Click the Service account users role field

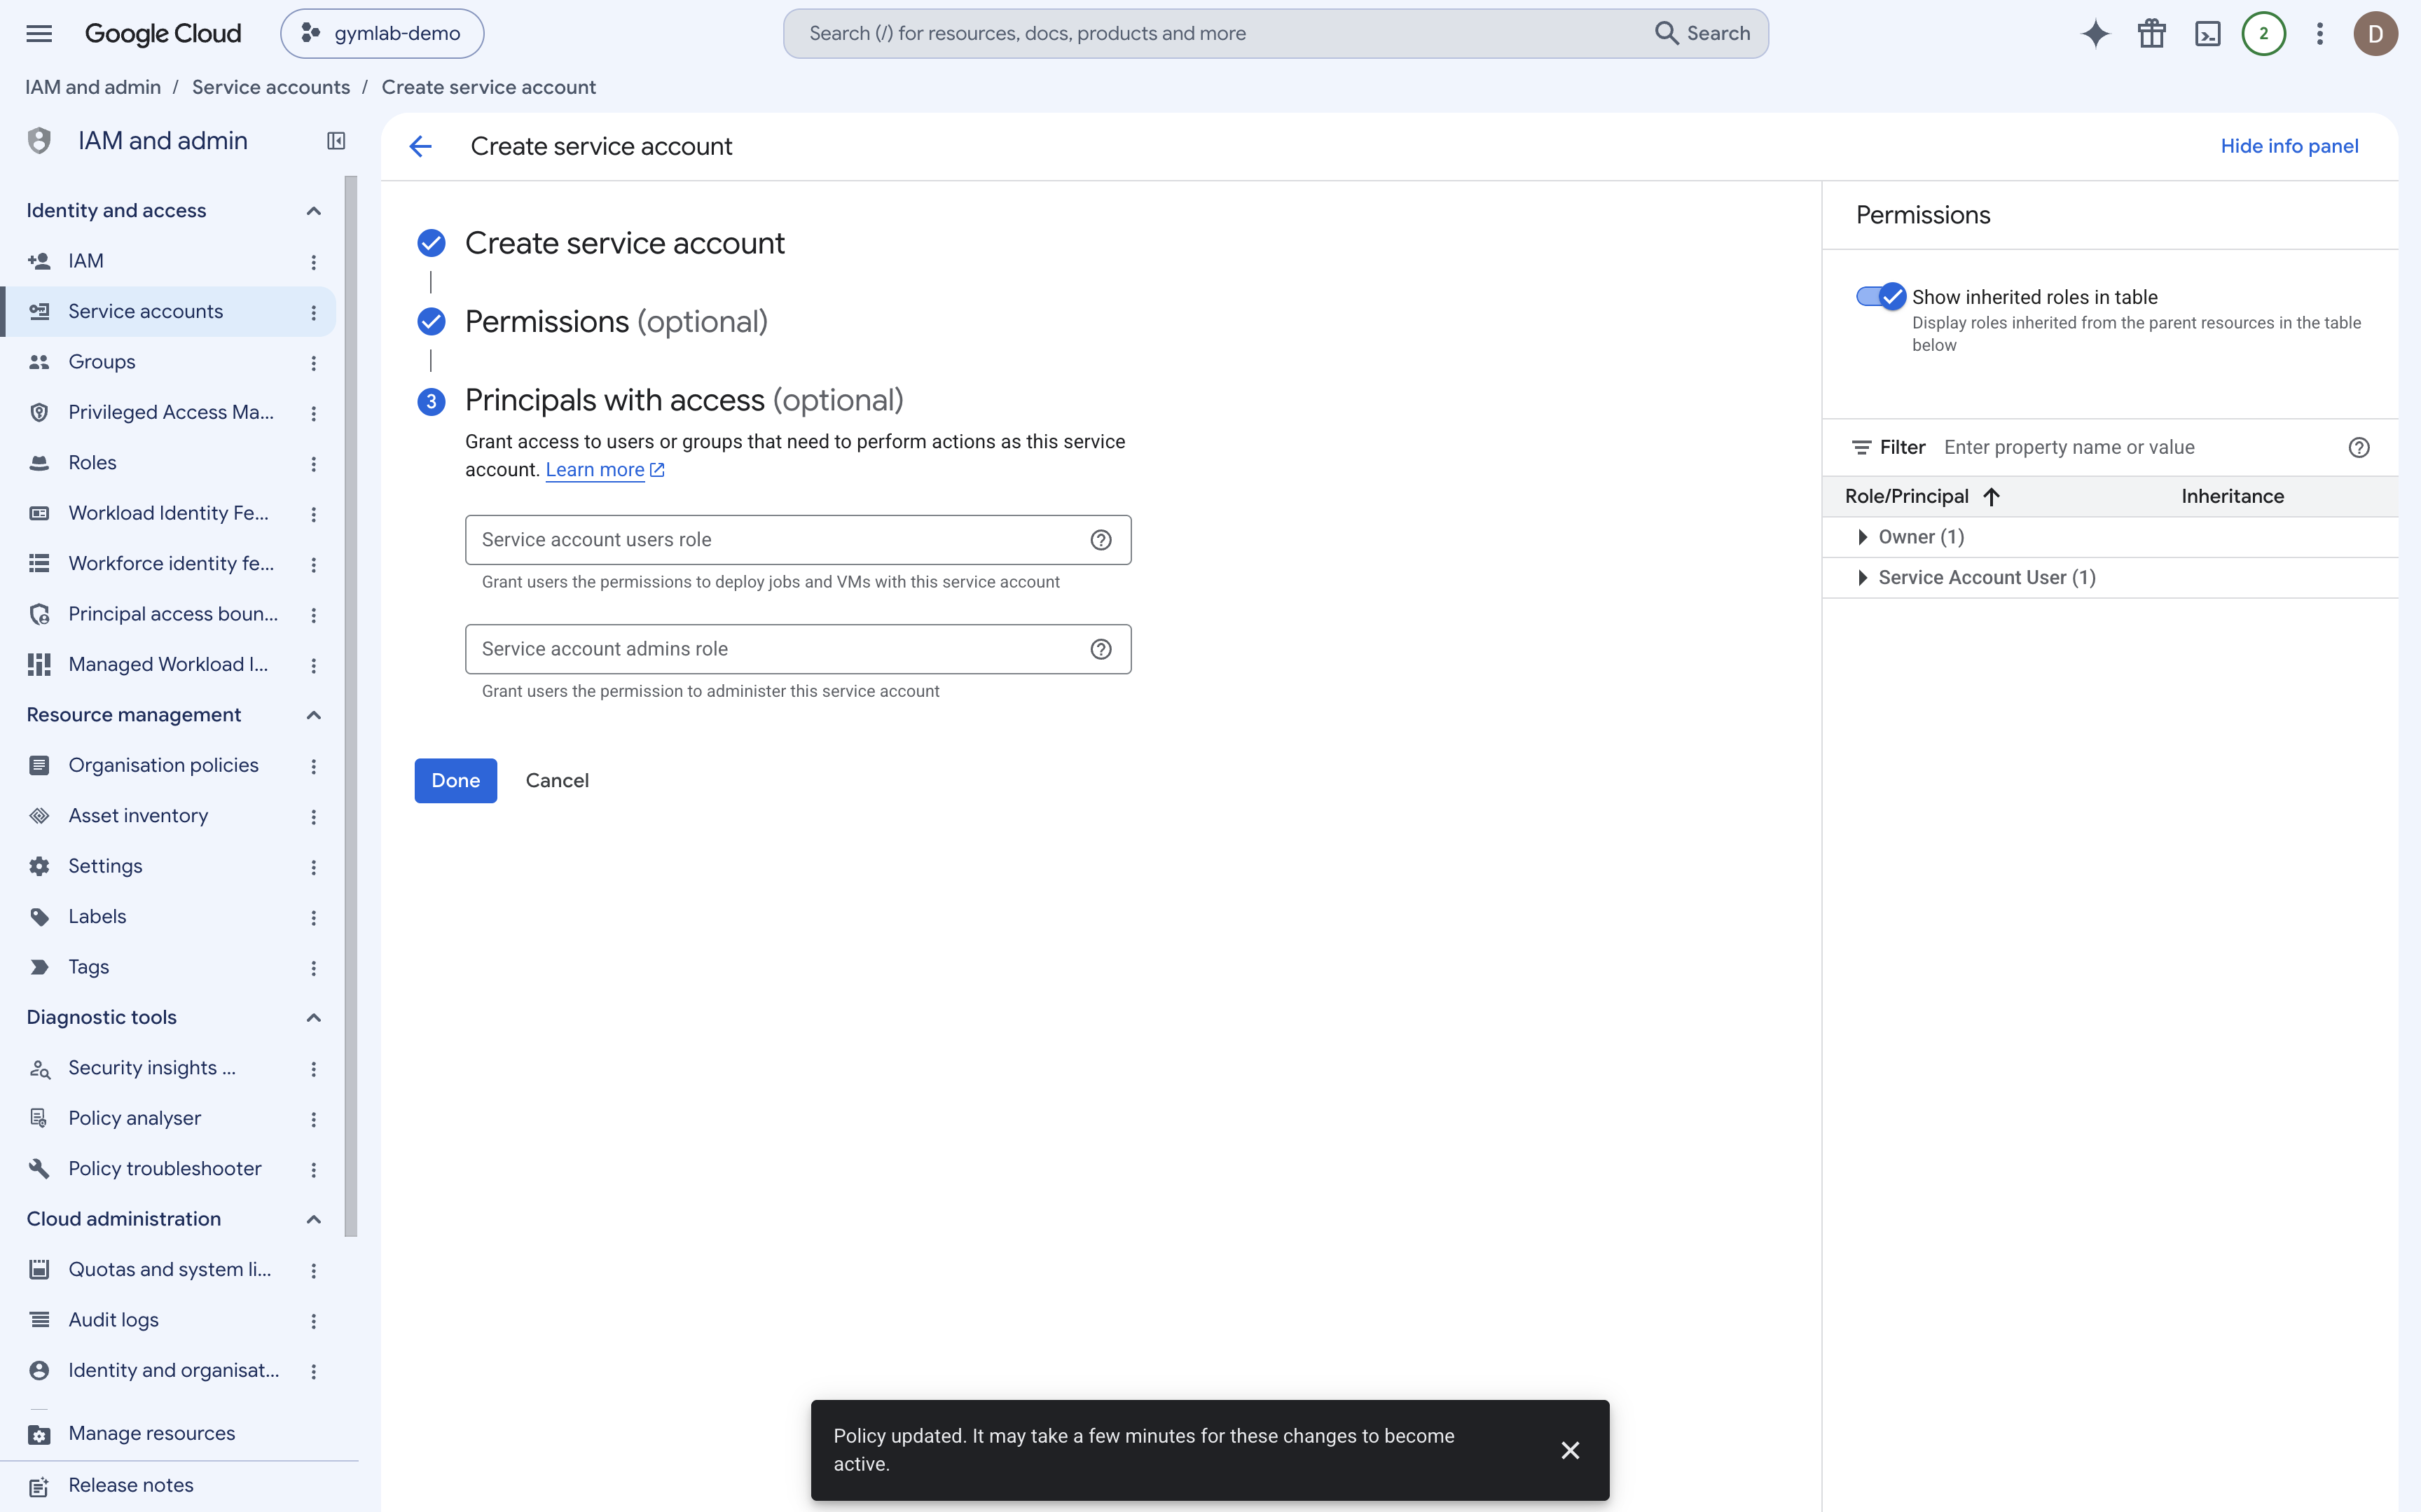click(x=798, y=540)
